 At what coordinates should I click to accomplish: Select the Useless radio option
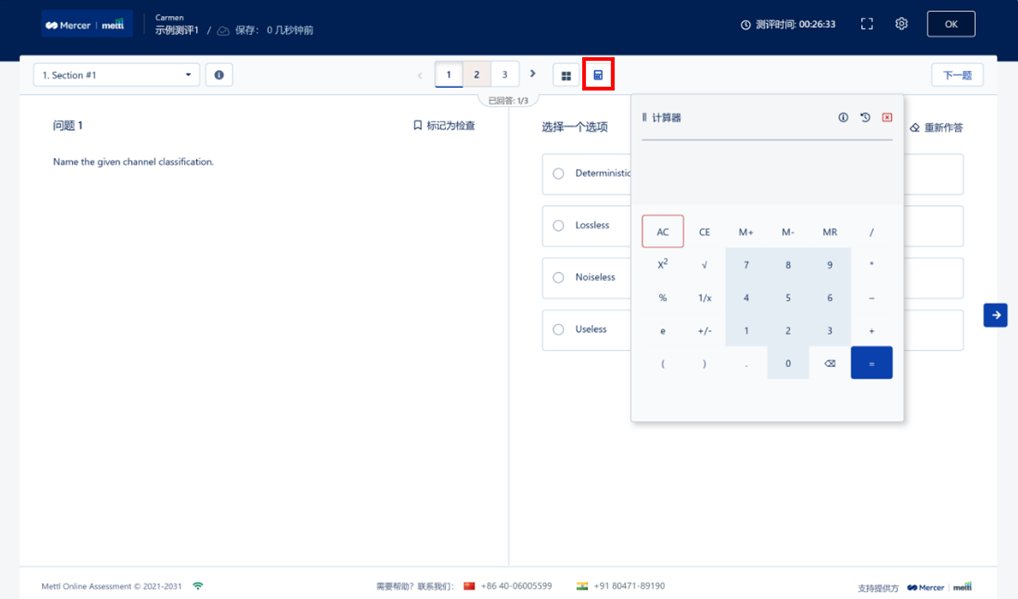tap(559, 330)
